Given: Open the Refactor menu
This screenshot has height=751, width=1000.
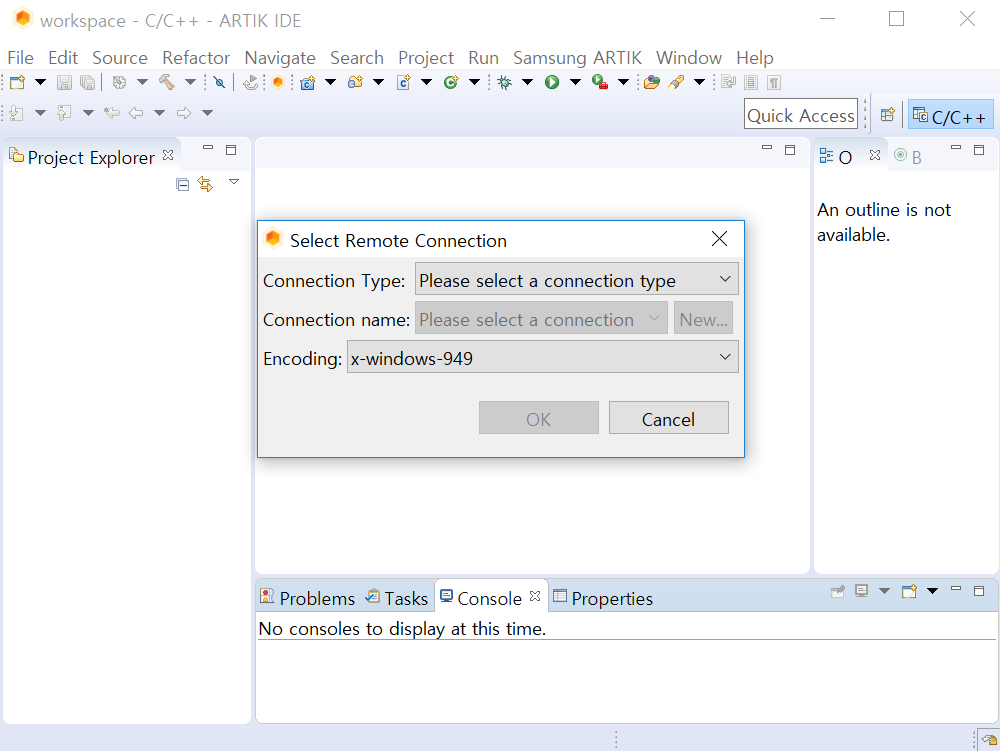Looking at the screenshot, I should (196, 58).
